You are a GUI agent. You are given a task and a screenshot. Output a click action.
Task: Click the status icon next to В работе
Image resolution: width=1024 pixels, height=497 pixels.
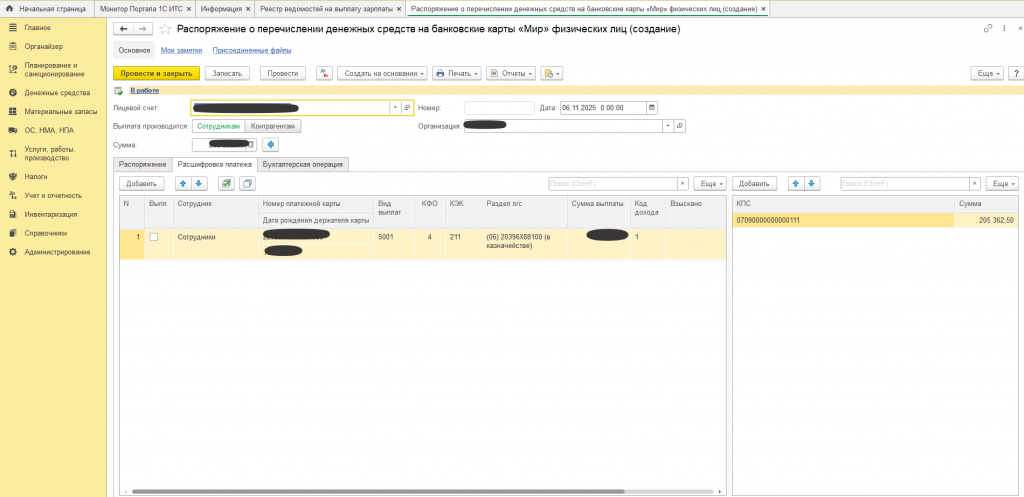[x=118, y=91]
